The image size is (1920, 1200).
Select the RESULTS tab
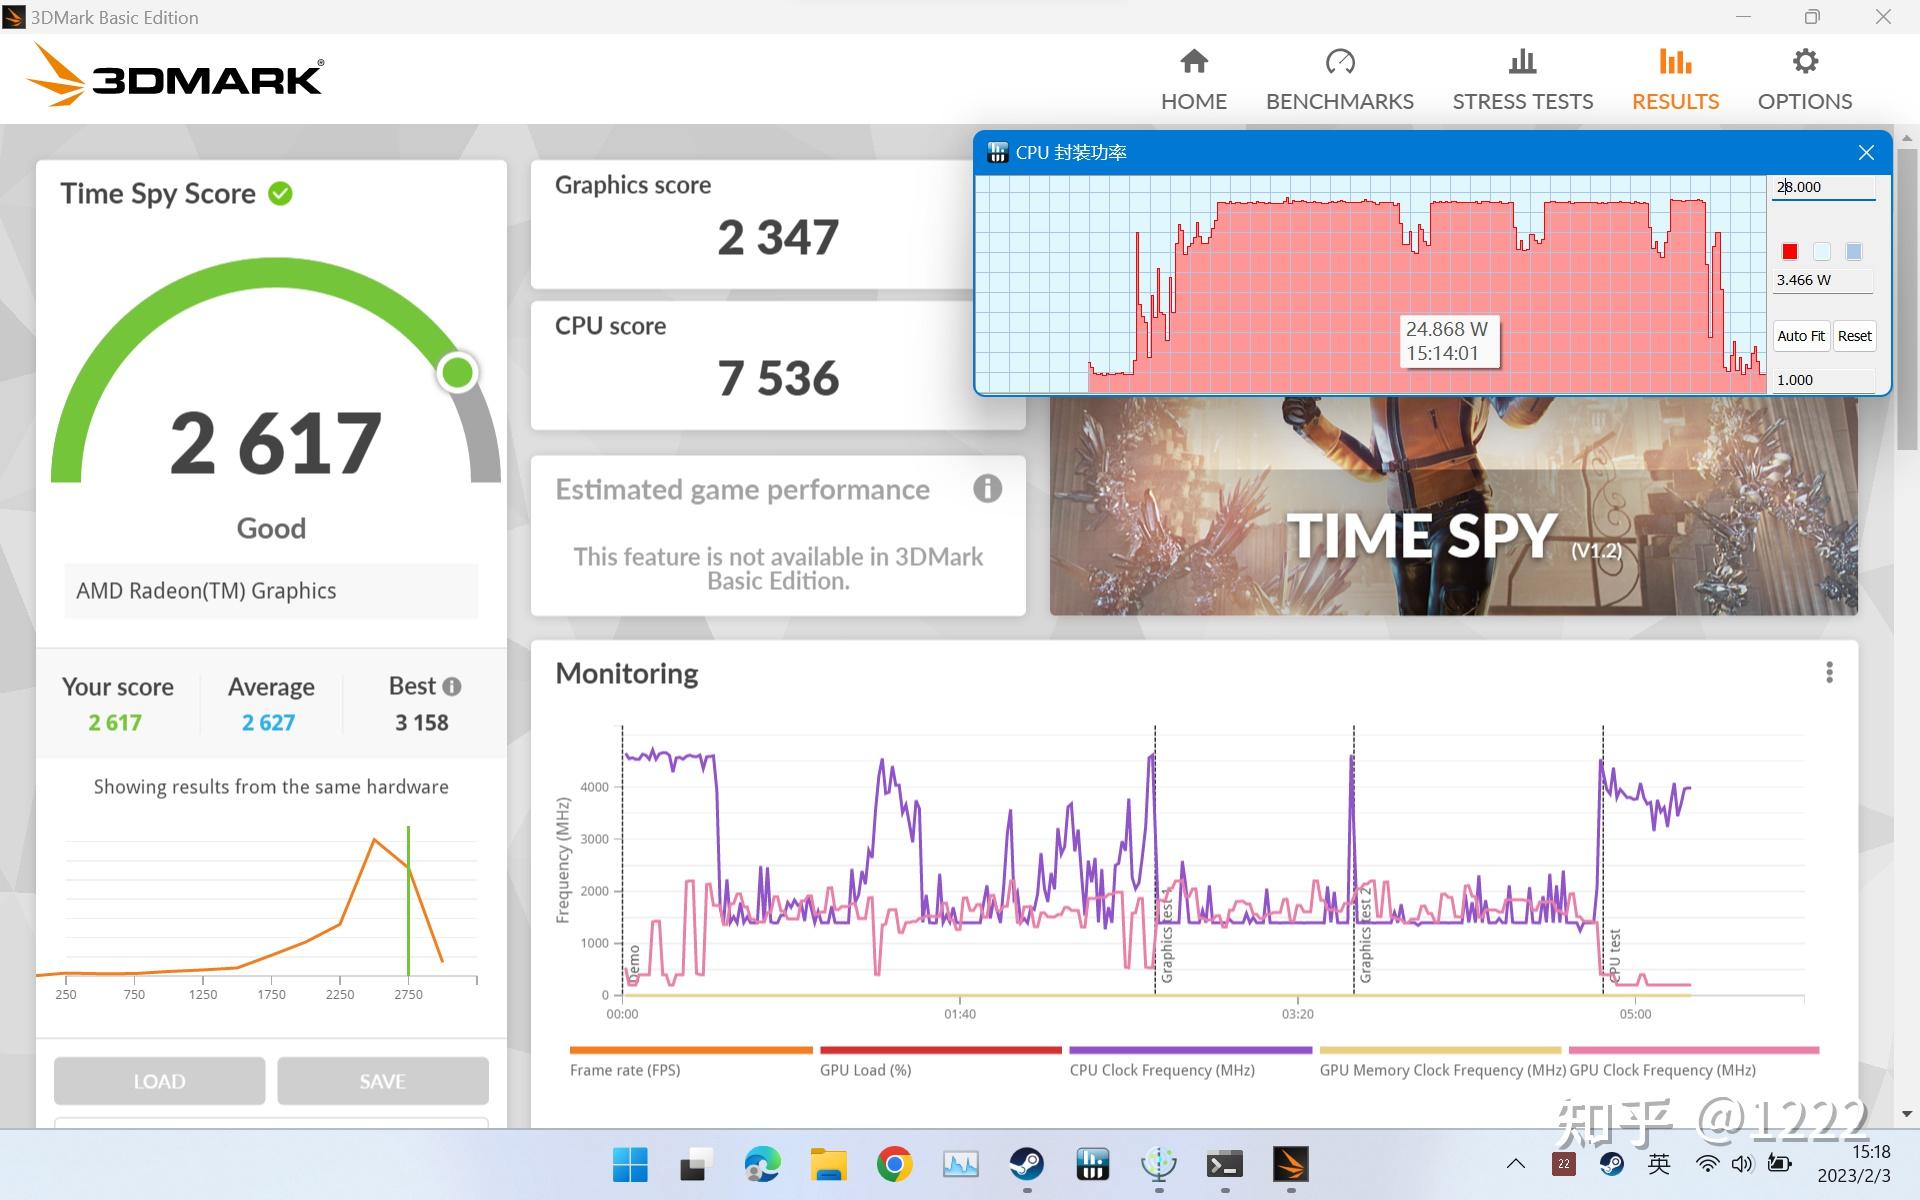click(x=1675, y=81)
